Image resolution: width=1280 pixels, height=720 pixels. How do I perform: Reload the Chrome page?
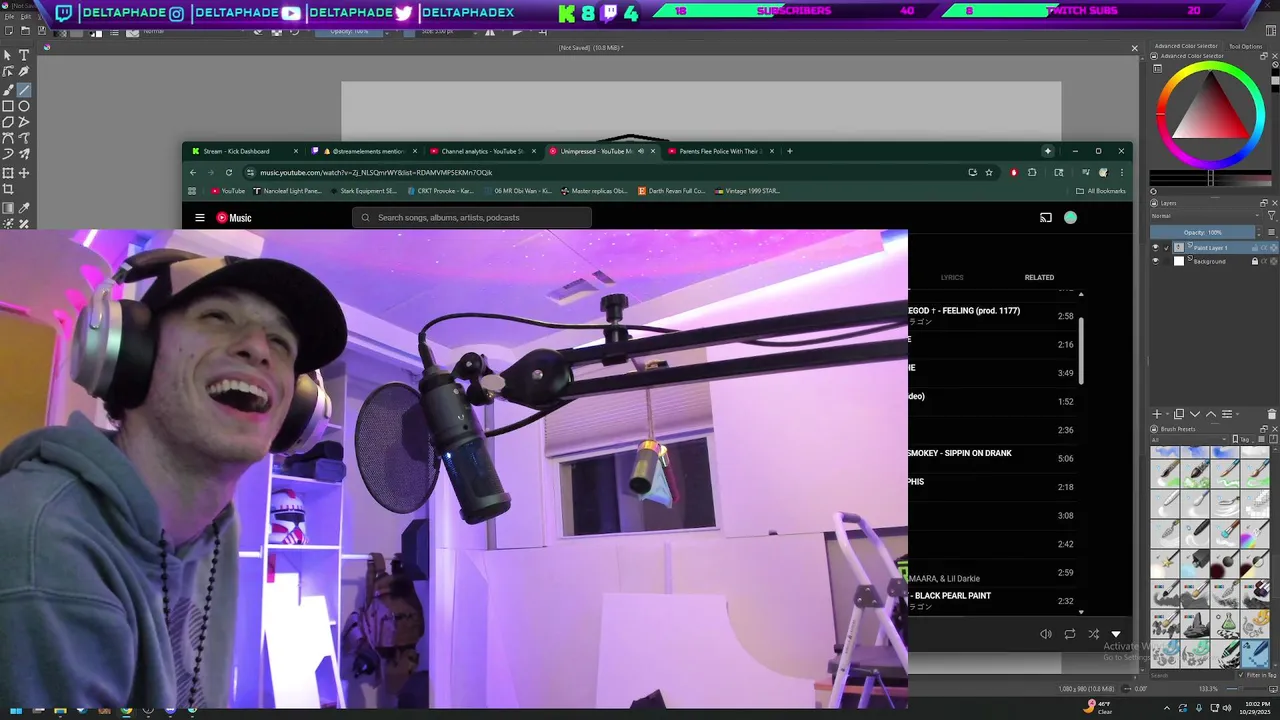pyautogui.click(x=229, y=172)
